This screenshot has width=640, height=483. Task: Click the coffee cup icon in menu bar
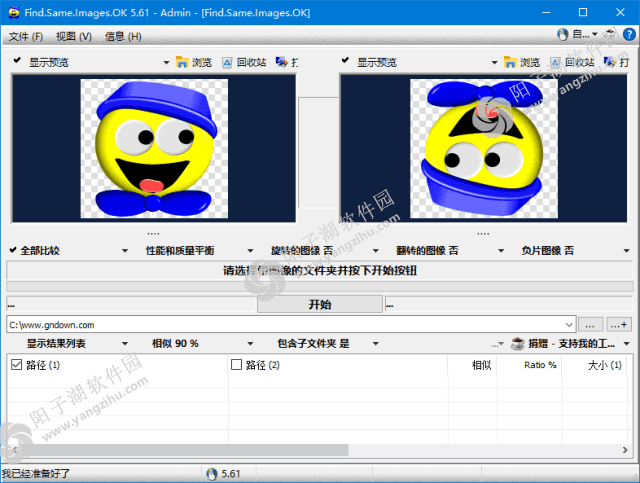(x=610, y=34)
